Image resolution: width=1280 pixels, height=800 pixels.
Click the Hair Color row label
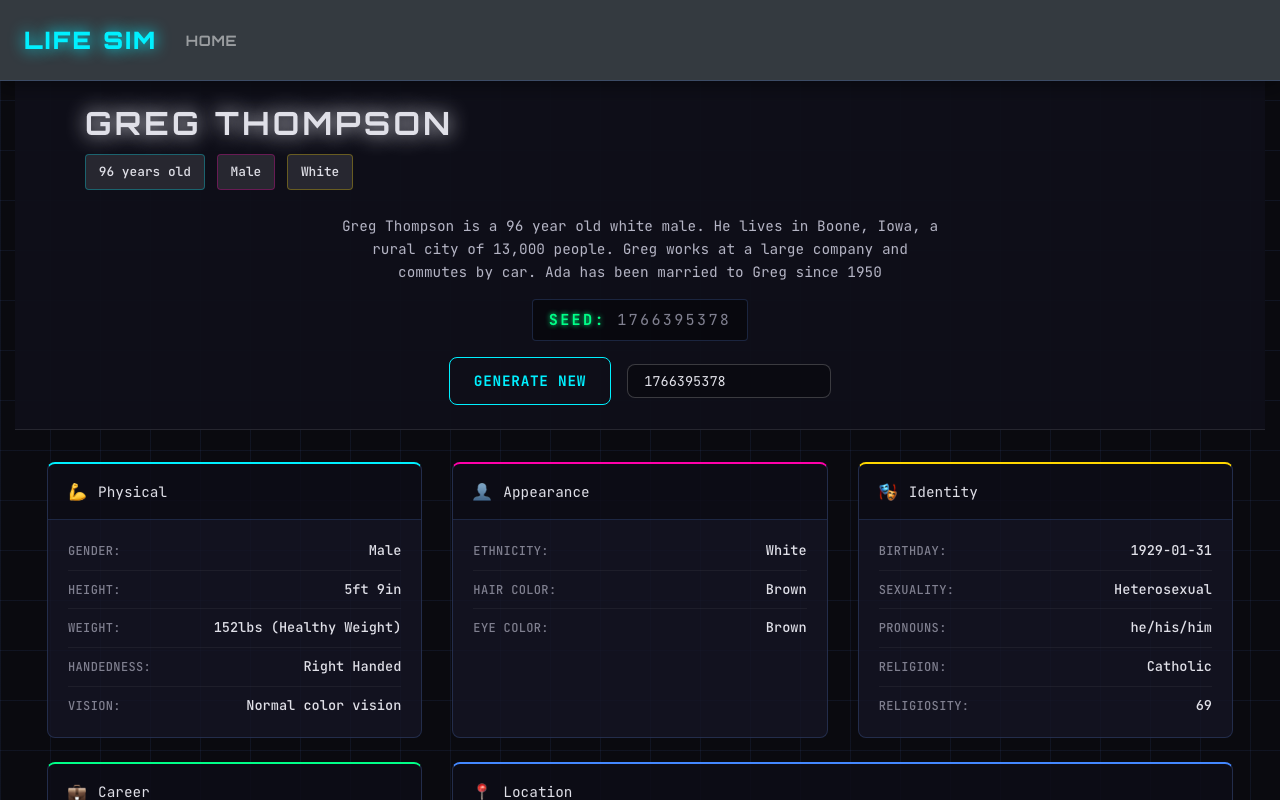tap(514, 590)
